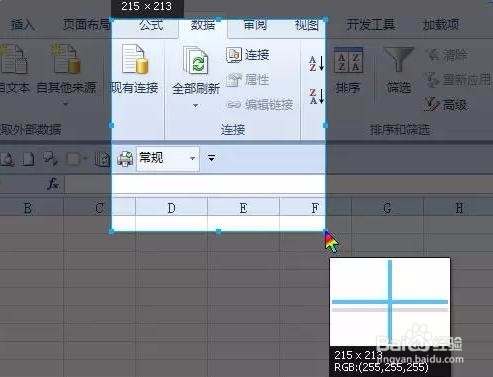This screenshot has width=493, height=377.
Task: Click the 属性 properties button
Action: (x=248, y=80)
